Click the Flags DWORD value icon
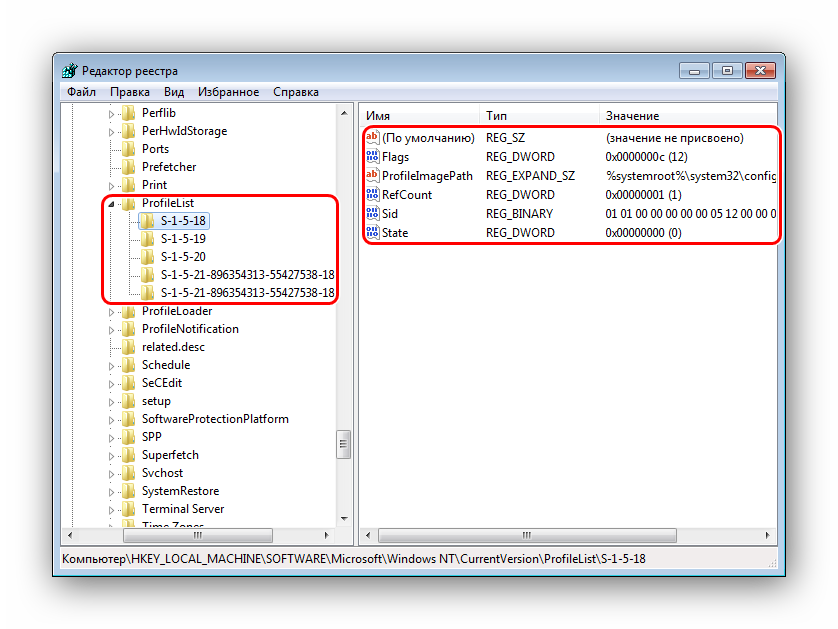 (373, 157)
